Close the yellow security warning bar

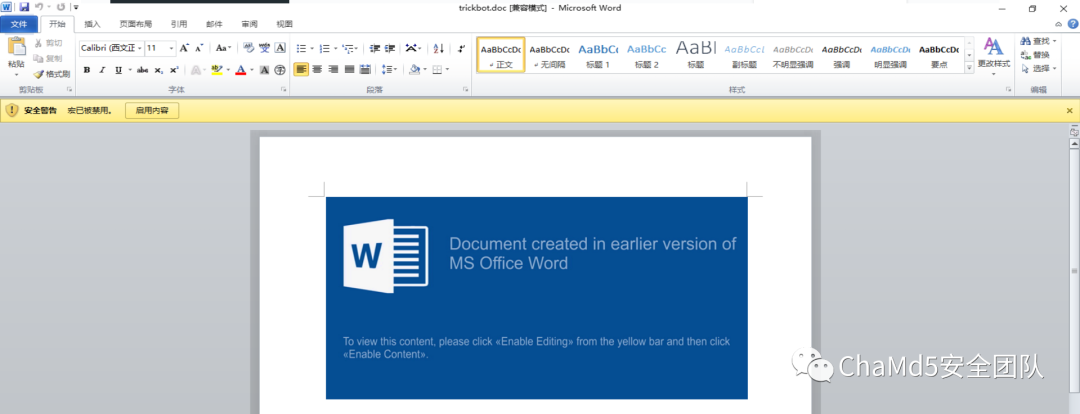coord(1070,110)
